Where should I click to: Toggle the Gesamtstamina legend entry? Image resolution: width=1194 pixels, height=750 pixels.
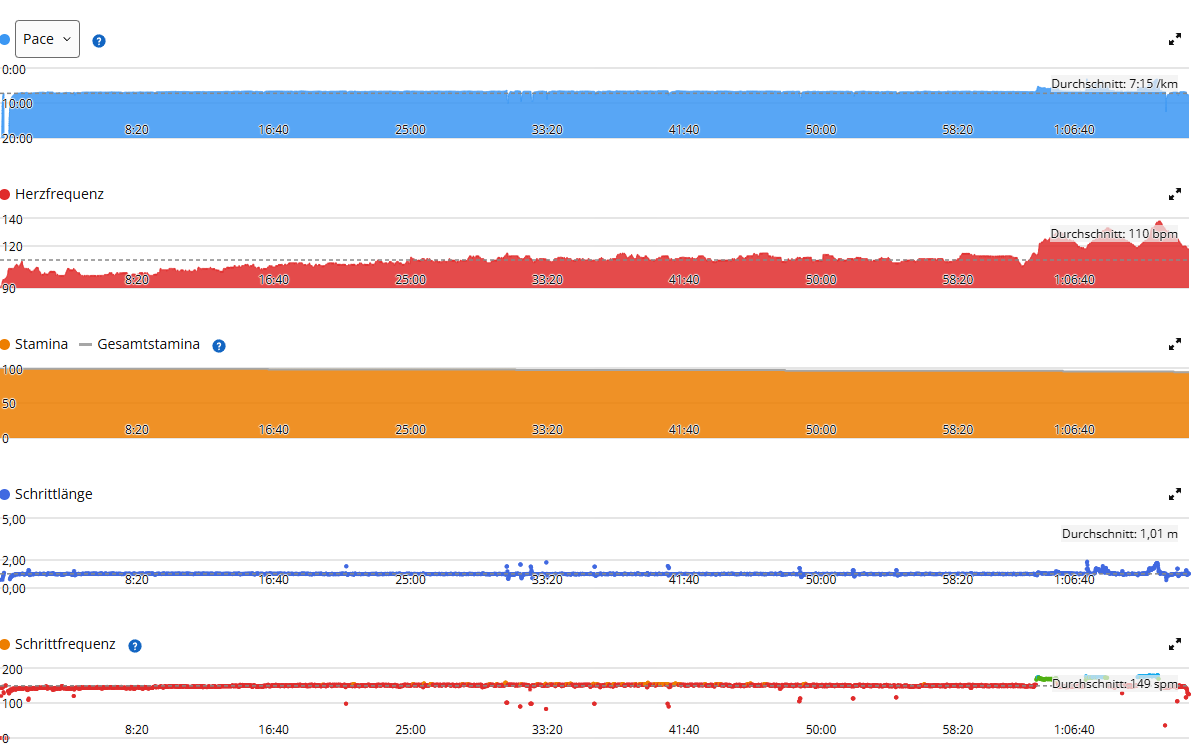coord(139,344)
